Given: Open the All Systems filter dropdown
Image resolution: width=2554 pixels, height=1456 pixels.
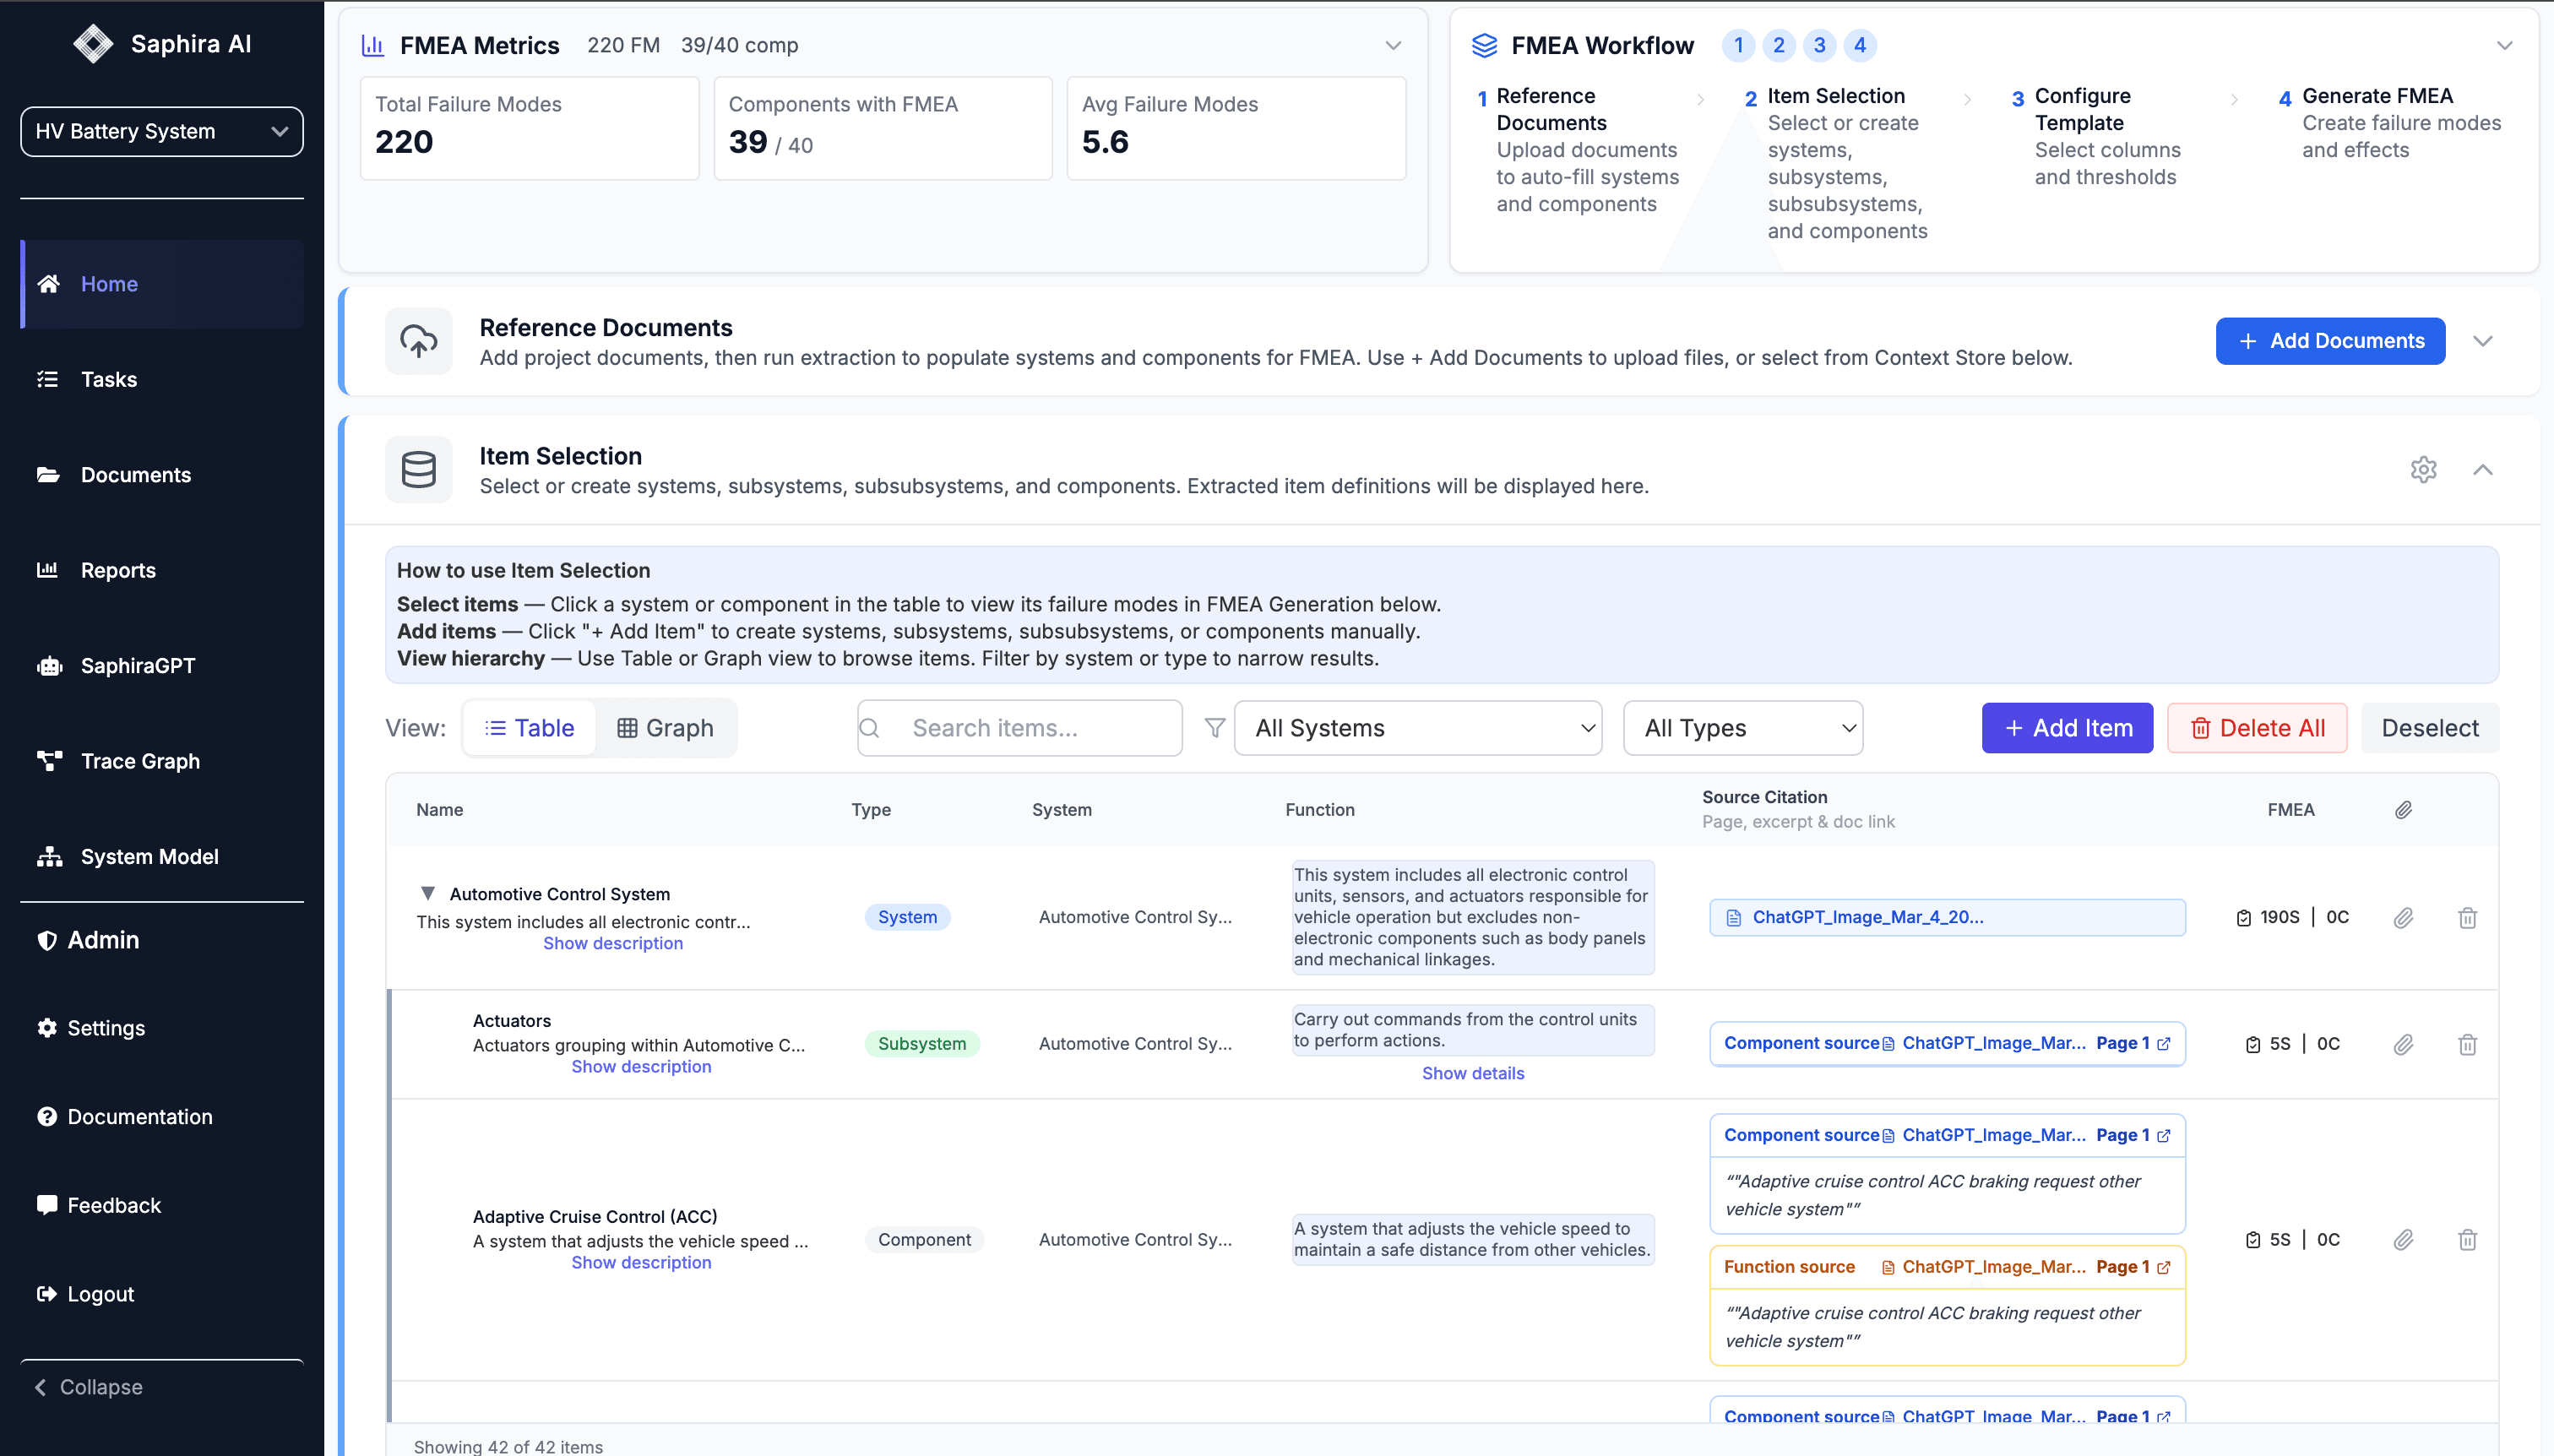Looking at the screenshot, I should pyautogui.click(x=1417, y=728).
